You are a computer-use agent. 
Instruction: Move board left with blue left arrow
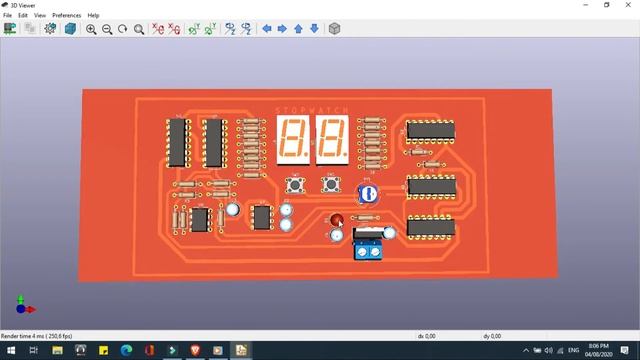[x=267, y=29]
